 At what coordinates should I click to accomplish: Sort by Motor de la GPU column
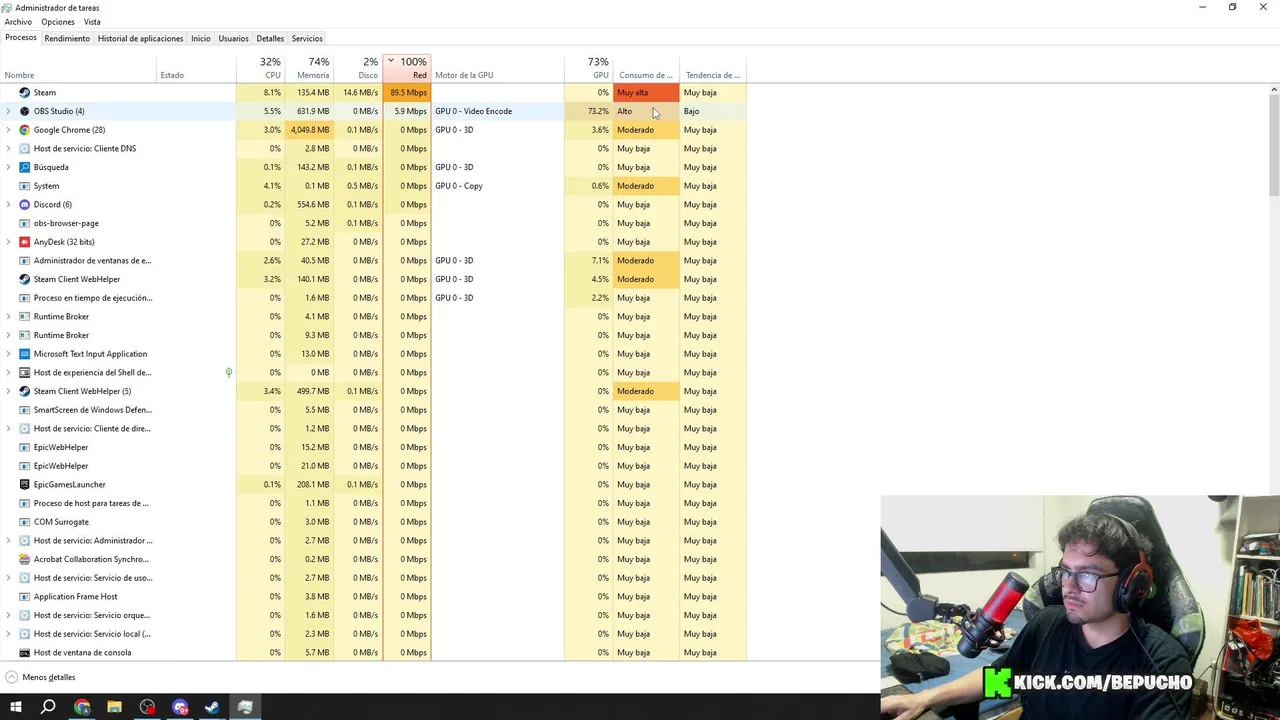pyautogui.click(x=497, y=68)
